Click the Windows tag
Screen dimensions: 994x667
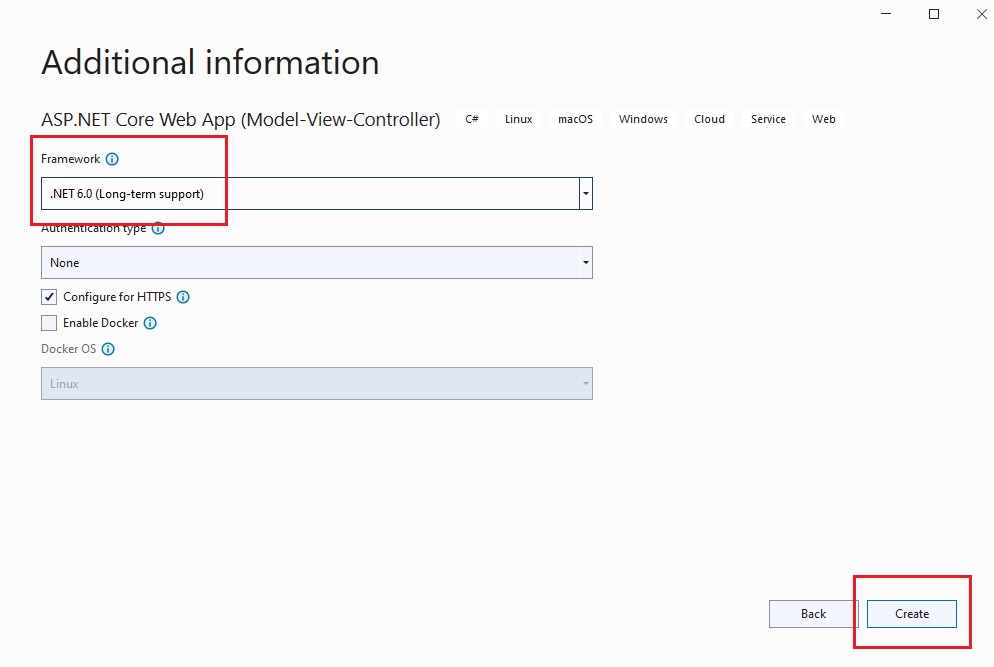[643, 119]
